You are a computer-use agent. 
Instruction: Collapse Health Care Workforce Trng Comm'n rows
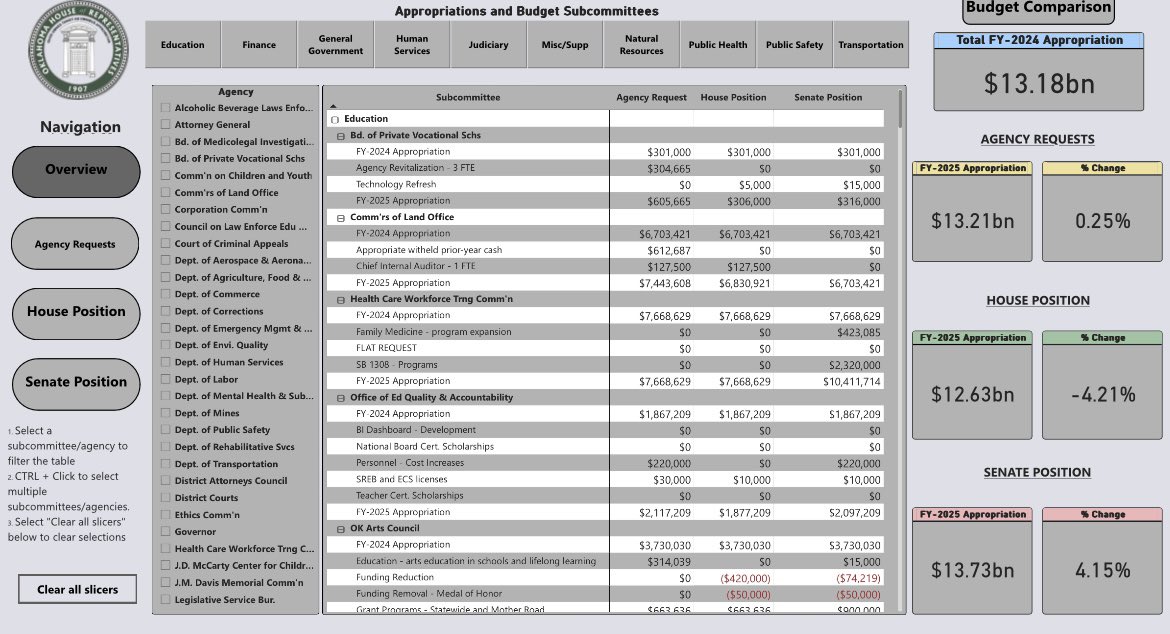340,300
